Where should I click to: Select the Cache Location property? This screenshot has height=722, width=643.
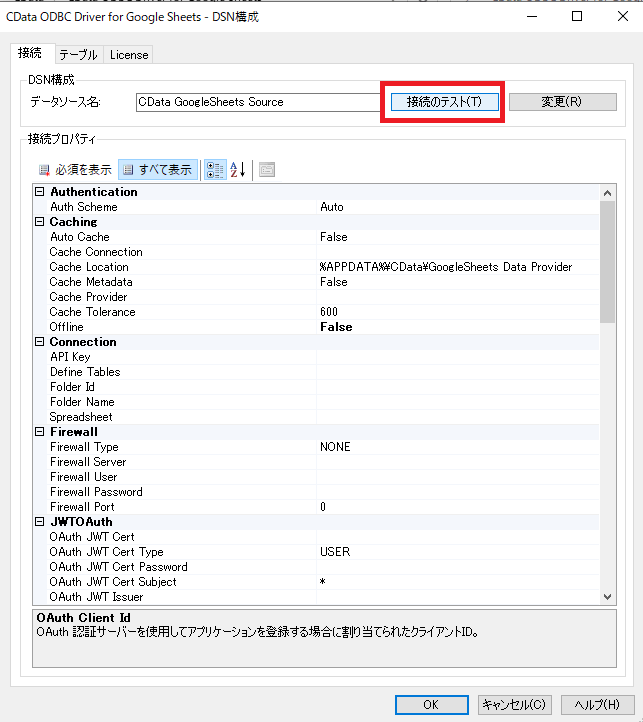pyautogui.click(x=322, y=267)
